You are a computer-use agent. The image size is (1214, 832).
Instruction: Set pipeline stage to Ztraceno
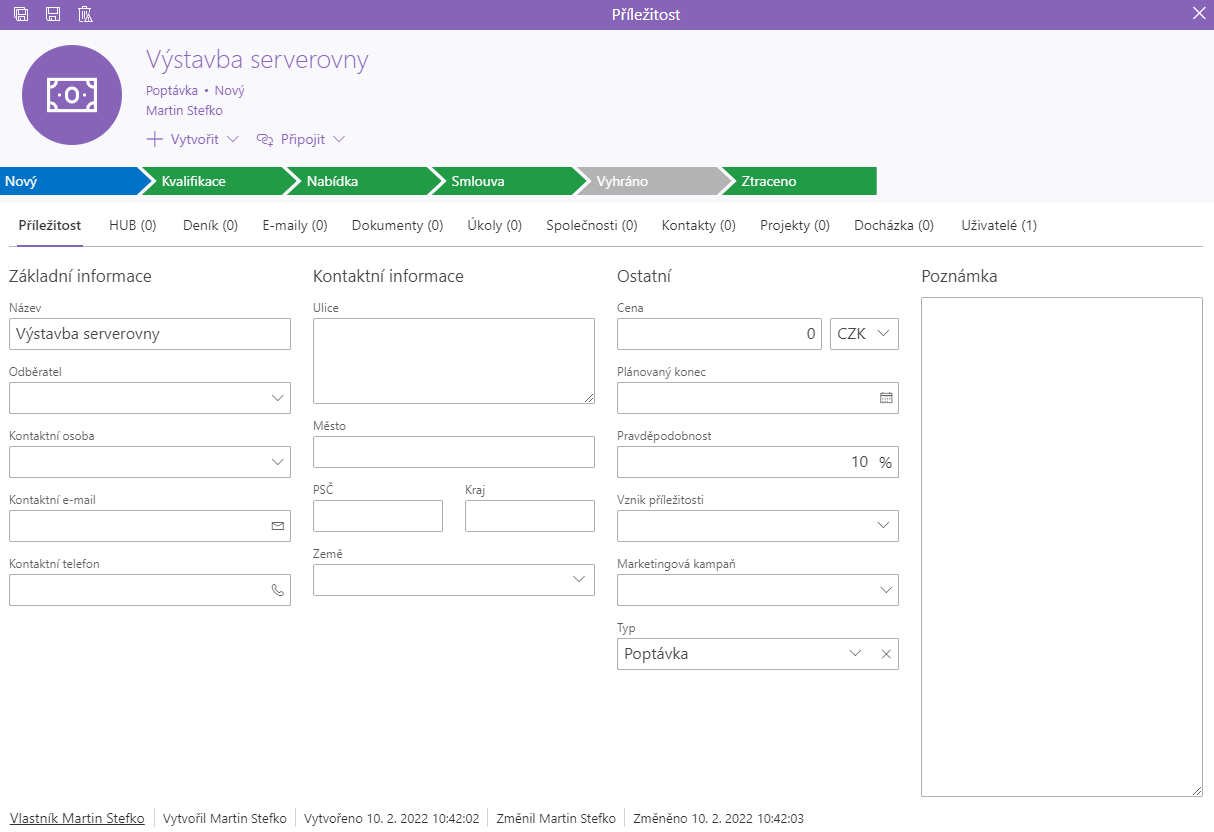tap(798, 181)
